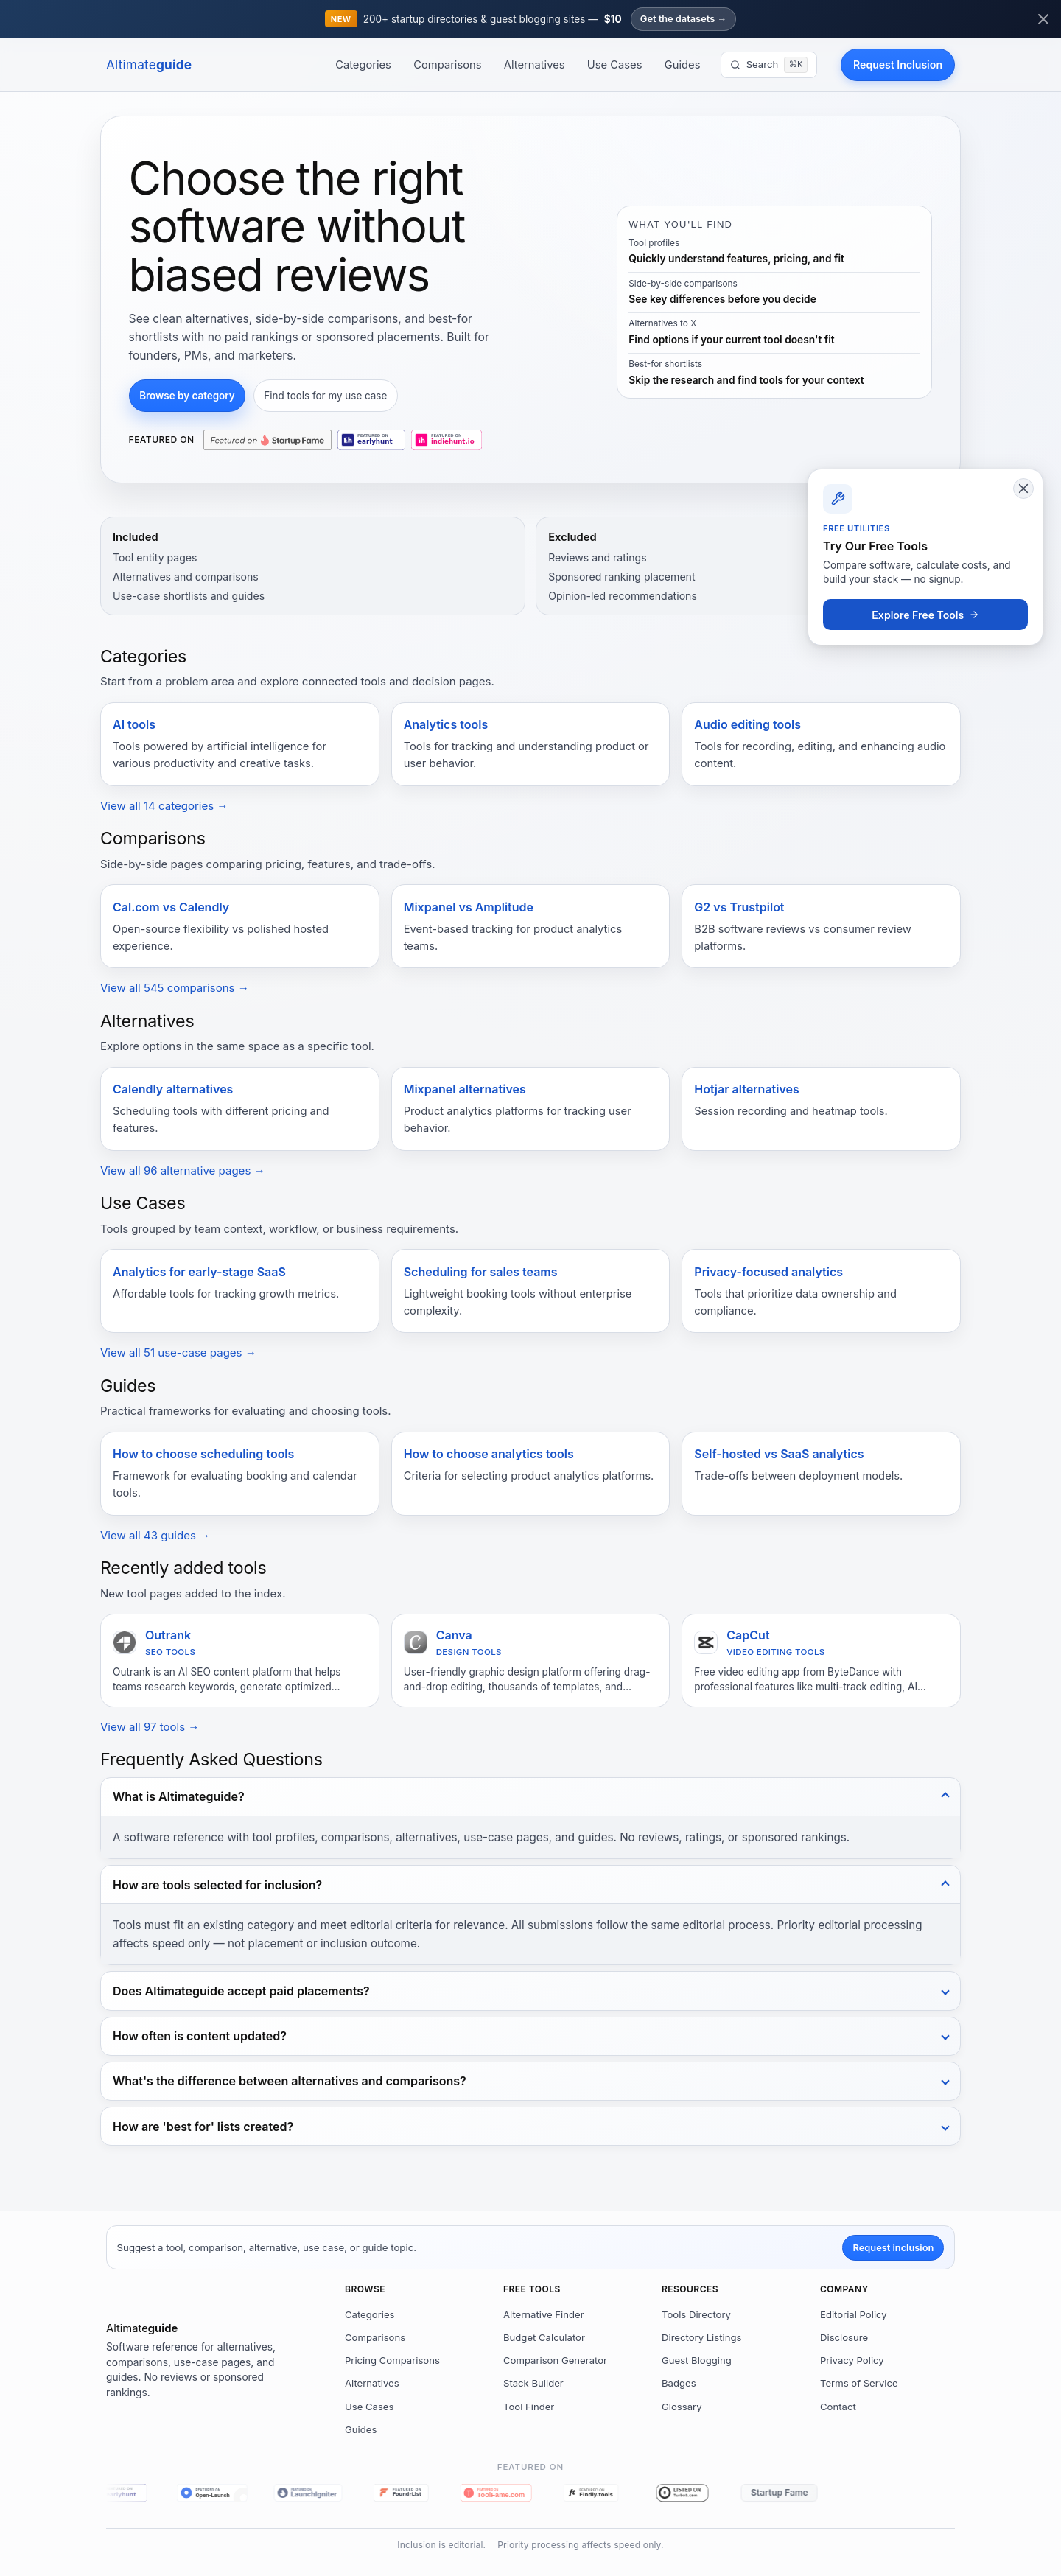Collapse 'How are tools selected for inclusion?'

pyautogui.click(x=530, y=1884)
